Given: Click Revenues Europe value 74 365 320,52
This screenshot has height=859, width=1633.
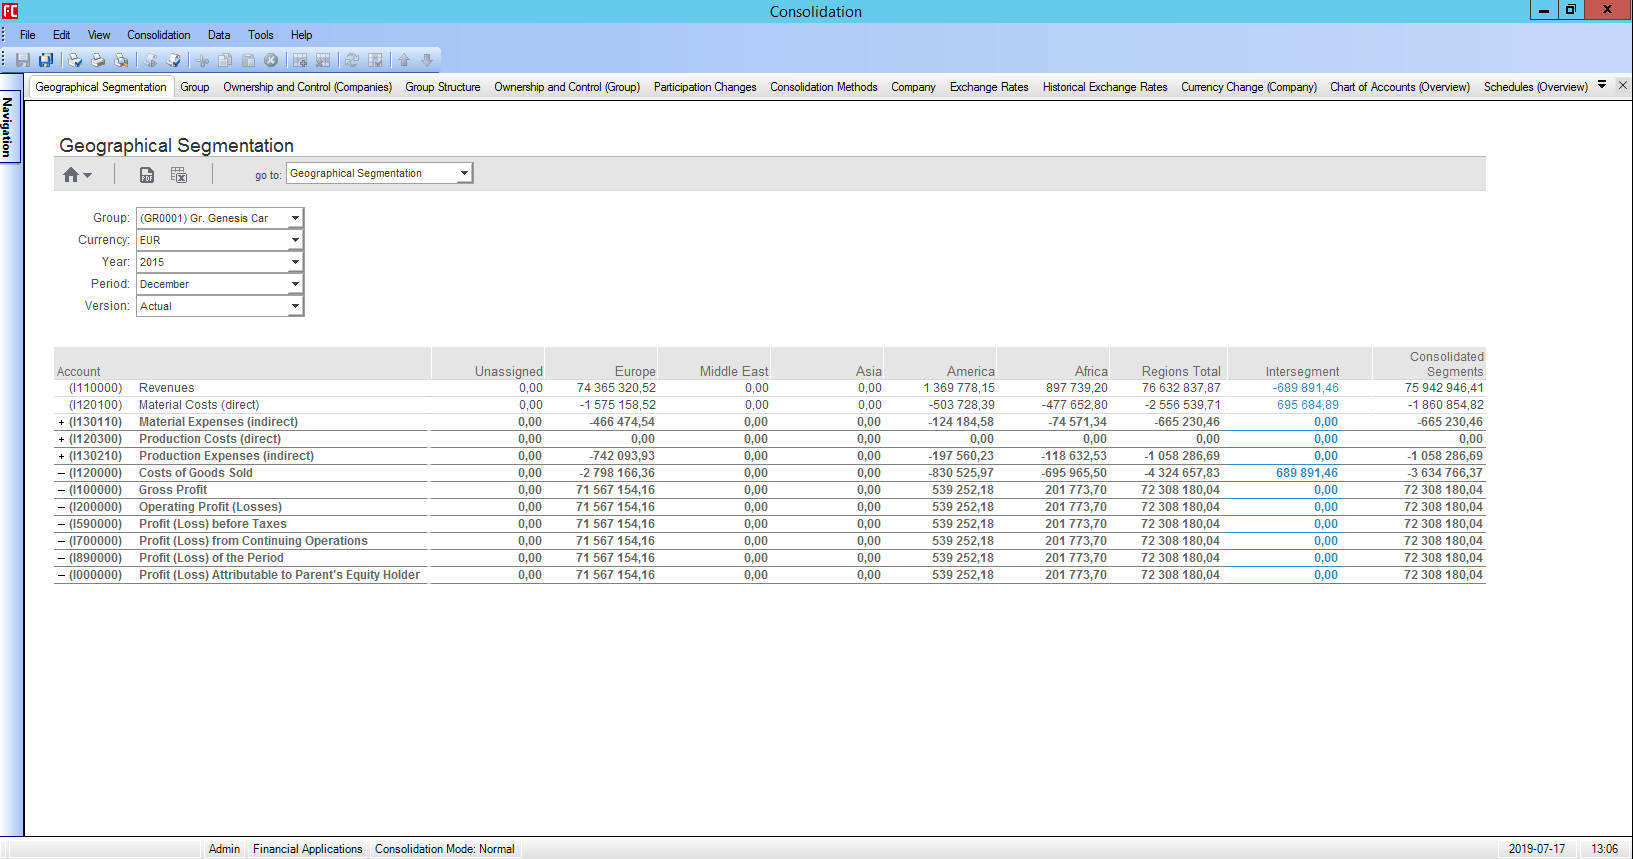Looking at the screenshot, I should pyautogui.click(x=616, y=388).
